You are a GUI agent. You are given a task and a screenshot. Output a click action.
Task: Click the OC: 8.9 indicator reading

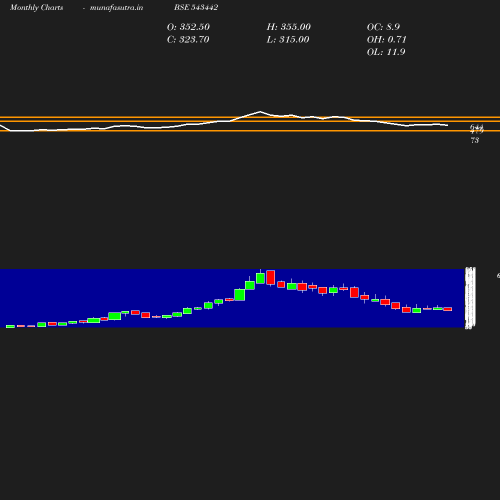(383, 27)
